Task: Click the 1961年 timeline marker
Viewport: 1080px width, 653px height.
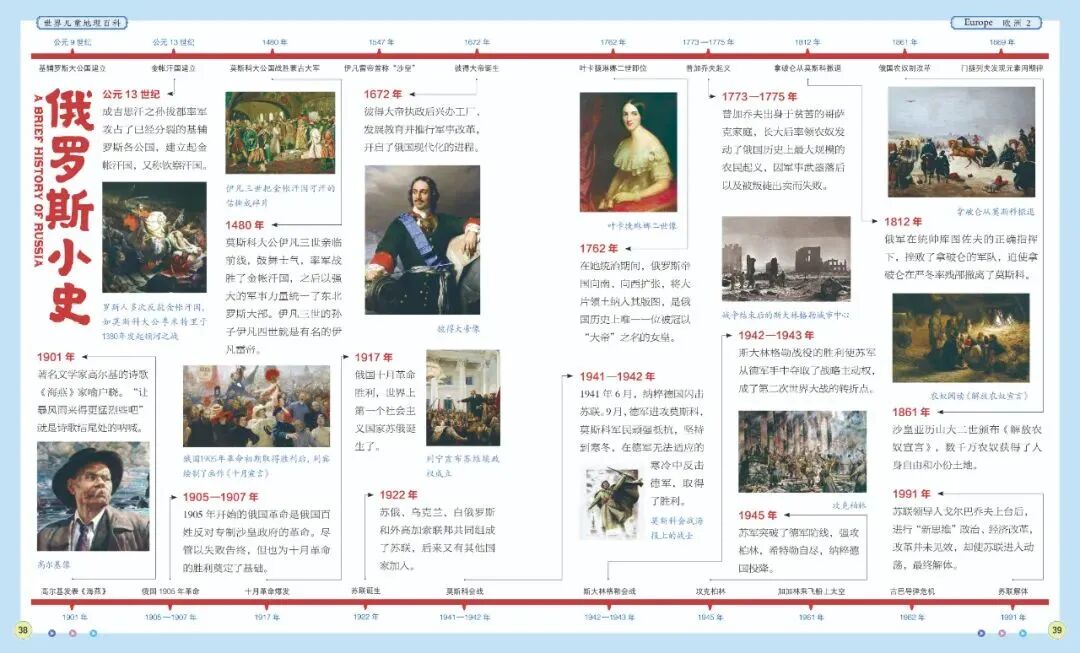Action: click(811, 617)
